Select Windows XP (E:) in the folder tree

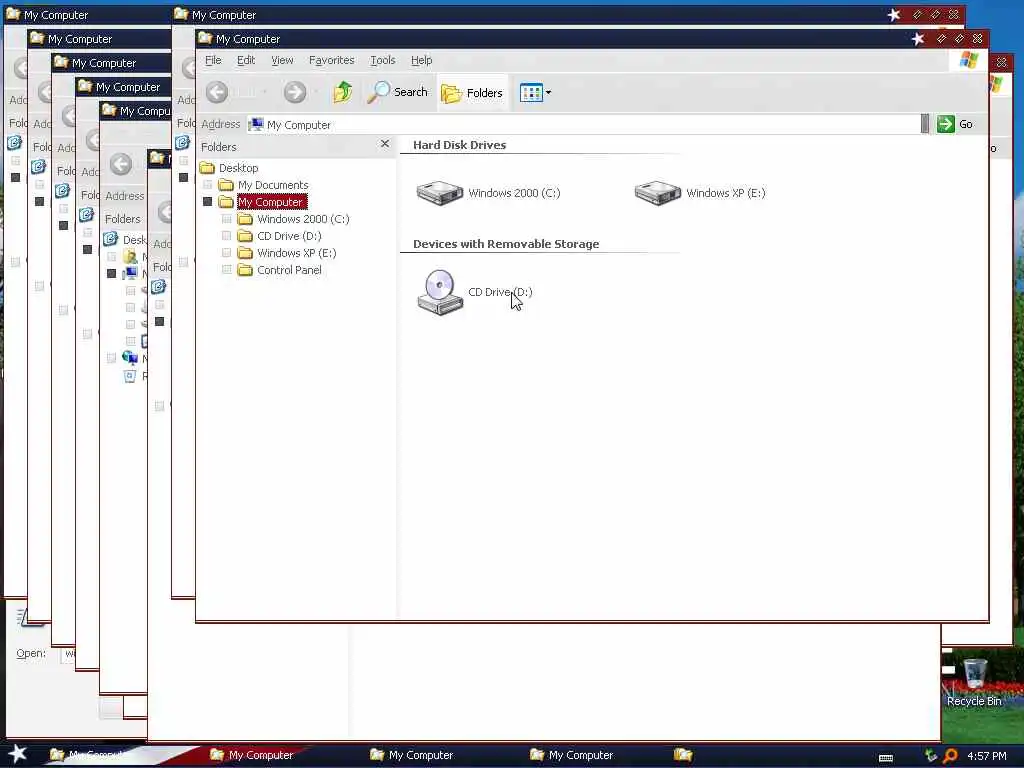tap(296, 253)
